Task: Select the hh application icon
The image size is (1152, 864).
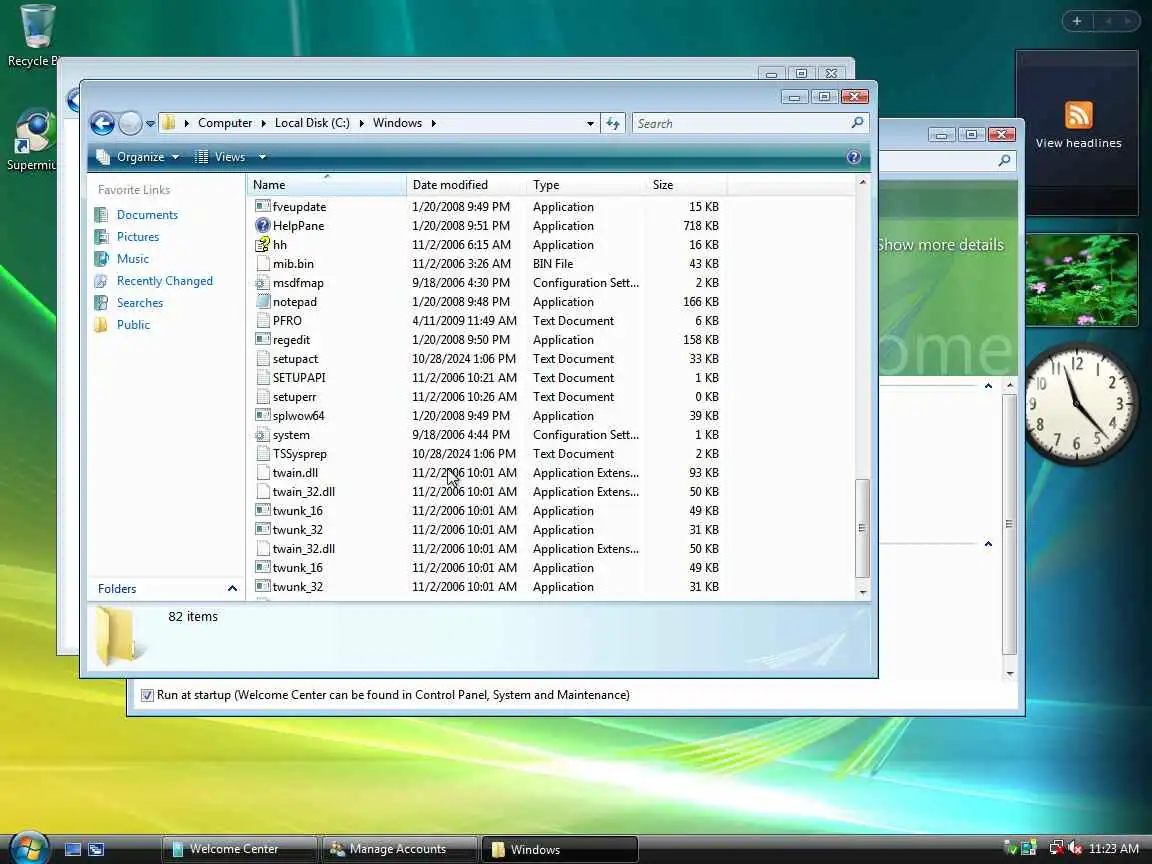Action: tap(262, 245)
